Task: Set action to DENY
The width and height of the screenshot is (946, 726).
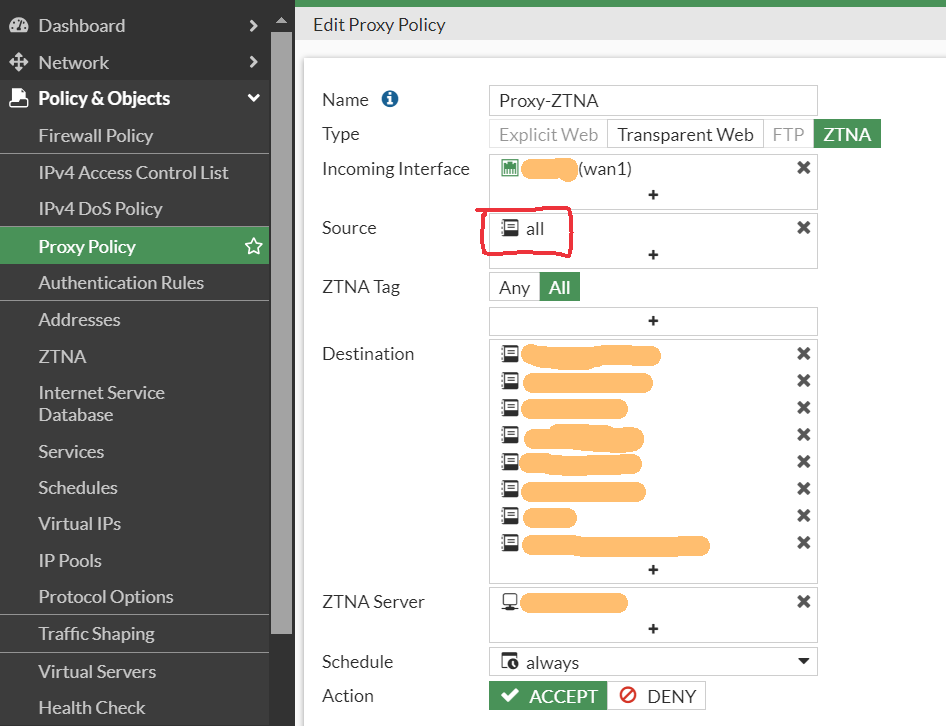Action: [x=656, y=696]
